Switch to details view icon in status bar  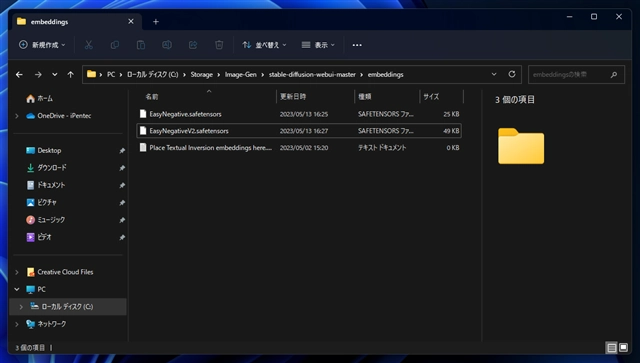tap(611, 347)
